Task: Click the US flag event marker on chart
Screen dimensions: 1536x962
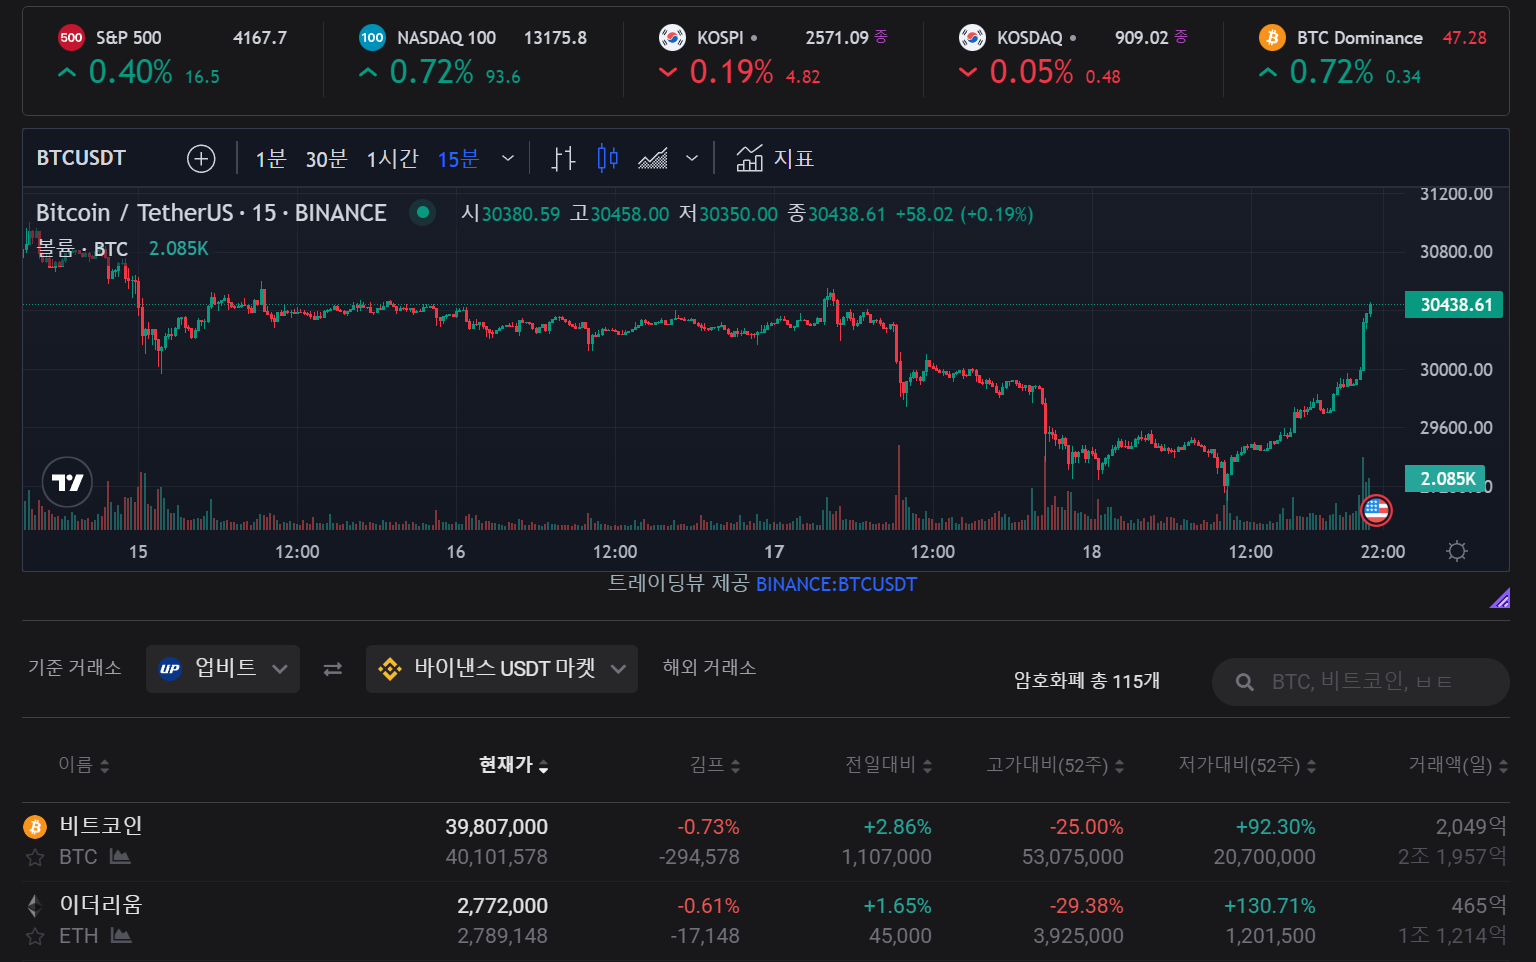Action: [x=1377, y=510]
